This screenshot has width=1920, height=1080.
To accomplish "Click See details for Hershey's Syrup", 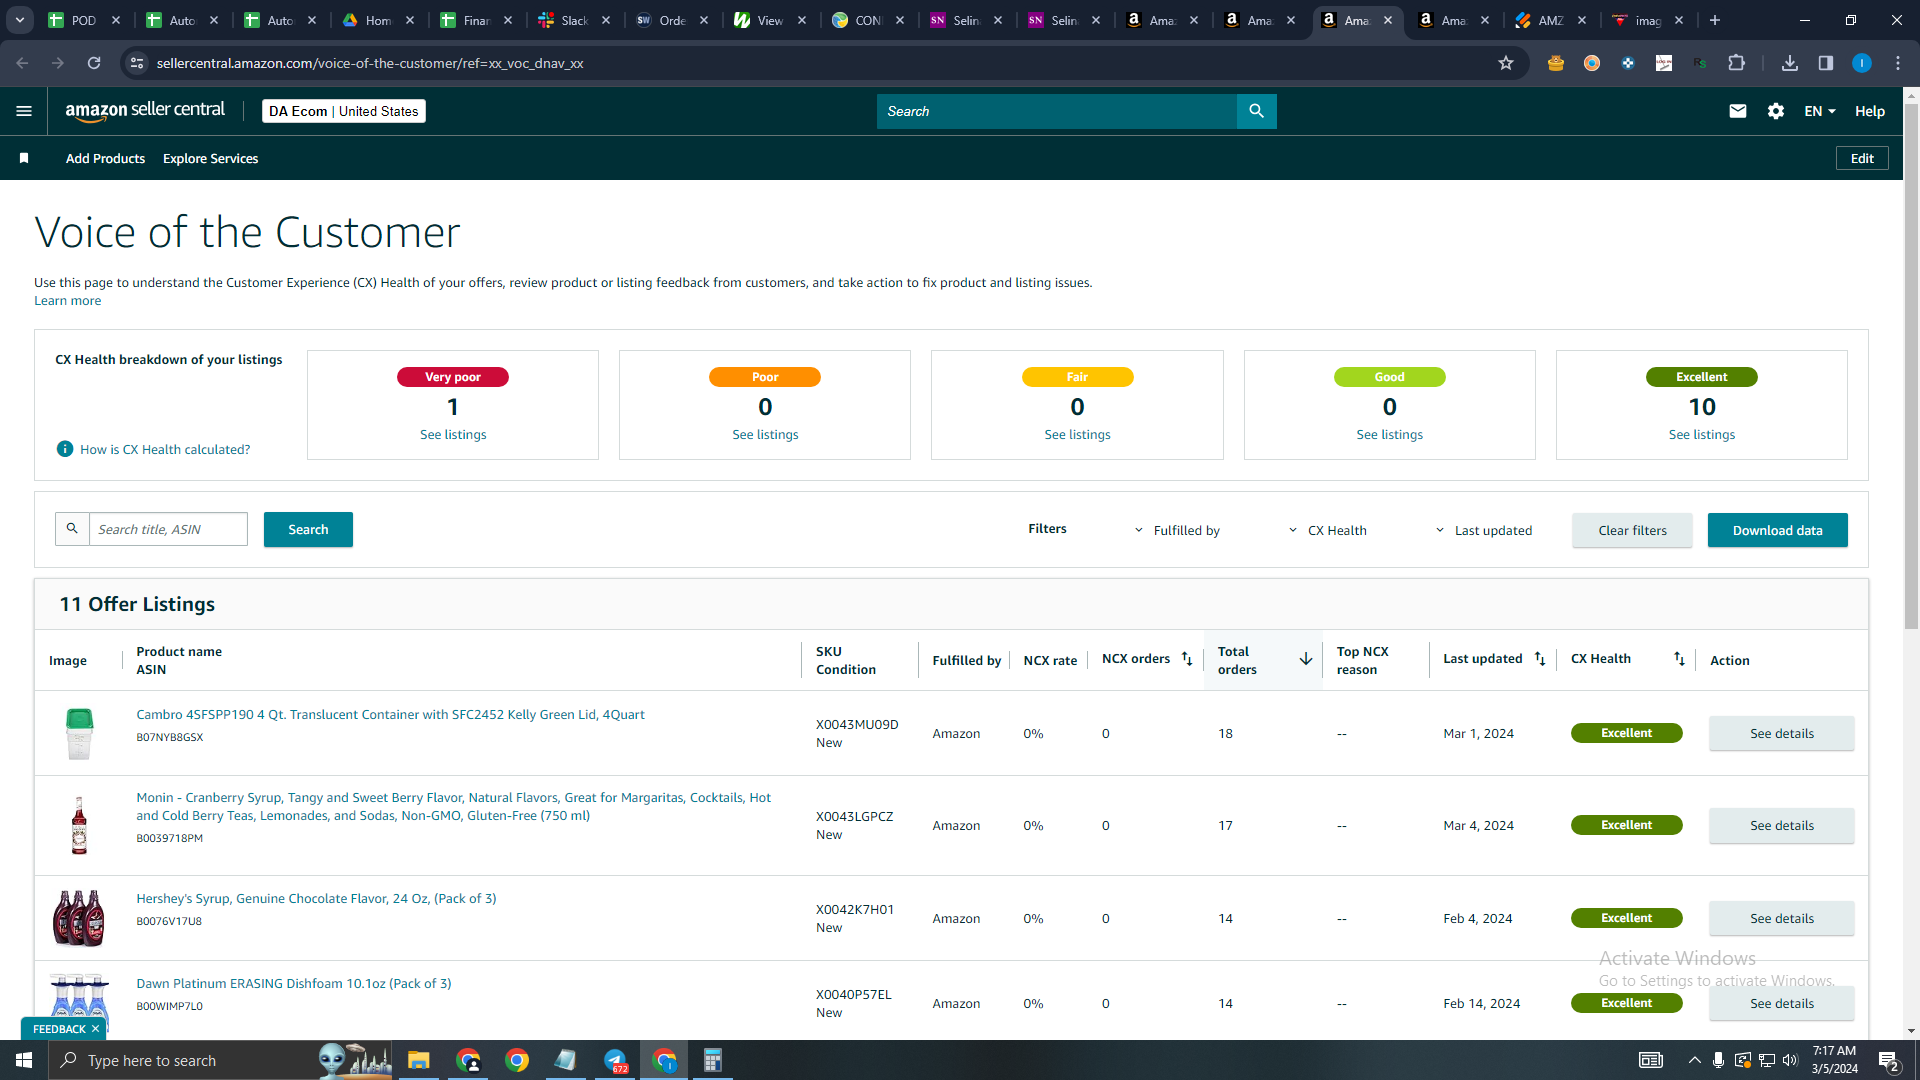I will [x=1781, y=918].
